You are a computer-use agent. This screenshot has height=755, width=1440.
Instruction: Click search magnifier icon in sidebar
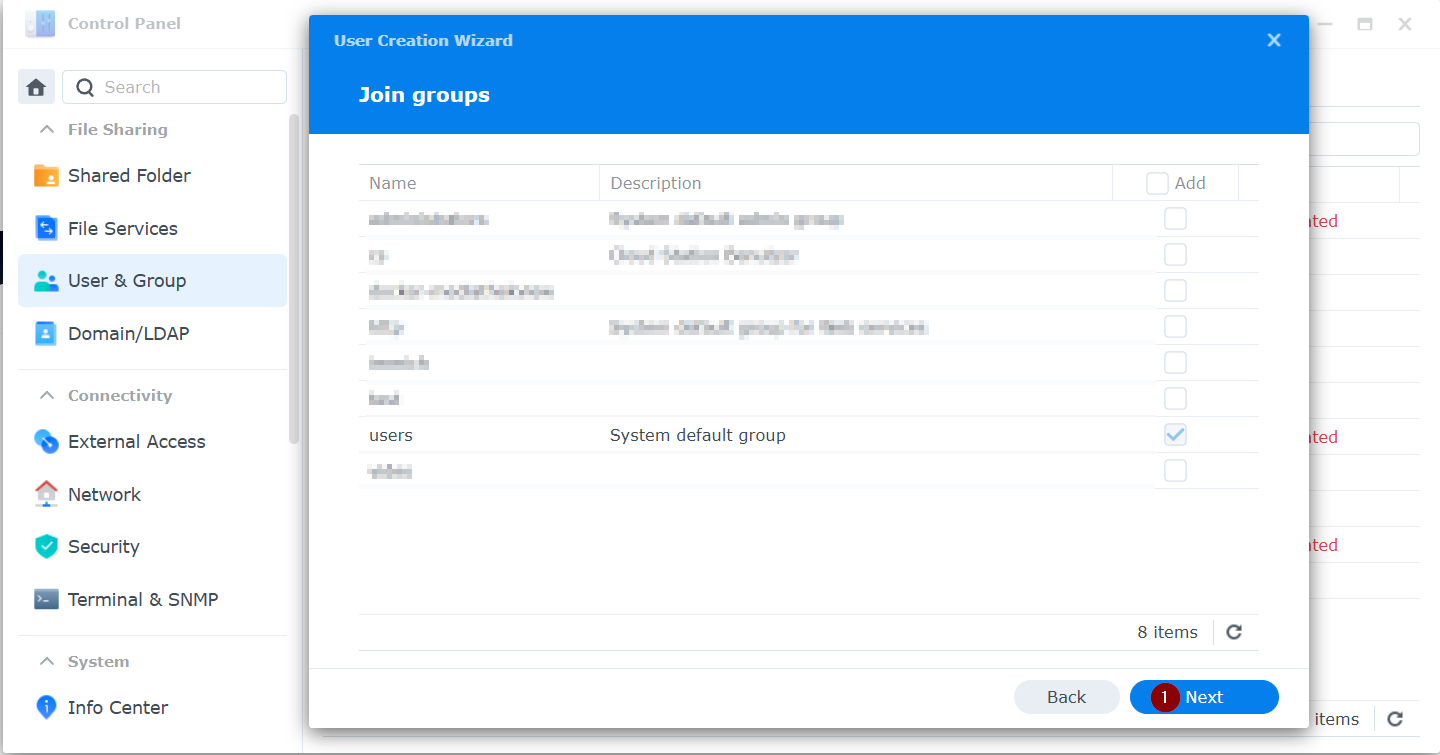pos(85,87)
